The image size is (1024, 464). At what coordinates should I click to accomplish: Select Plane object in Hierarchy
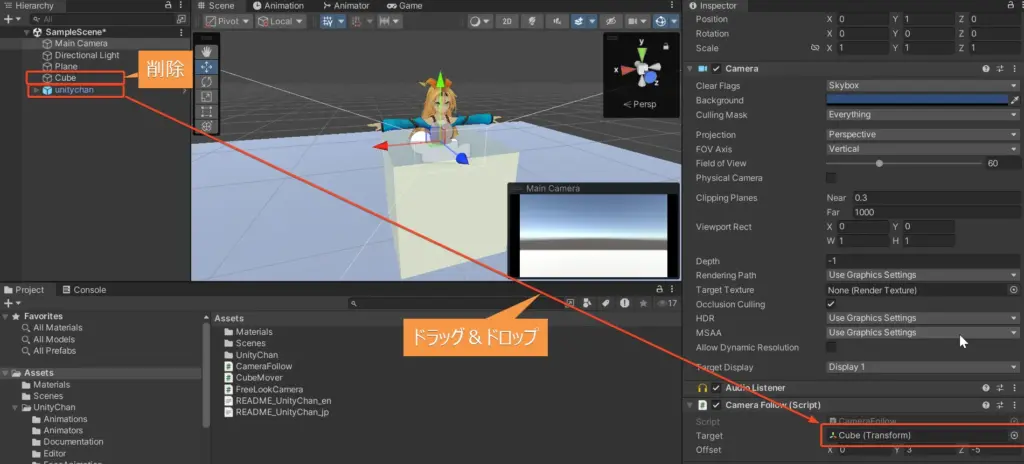66,66
